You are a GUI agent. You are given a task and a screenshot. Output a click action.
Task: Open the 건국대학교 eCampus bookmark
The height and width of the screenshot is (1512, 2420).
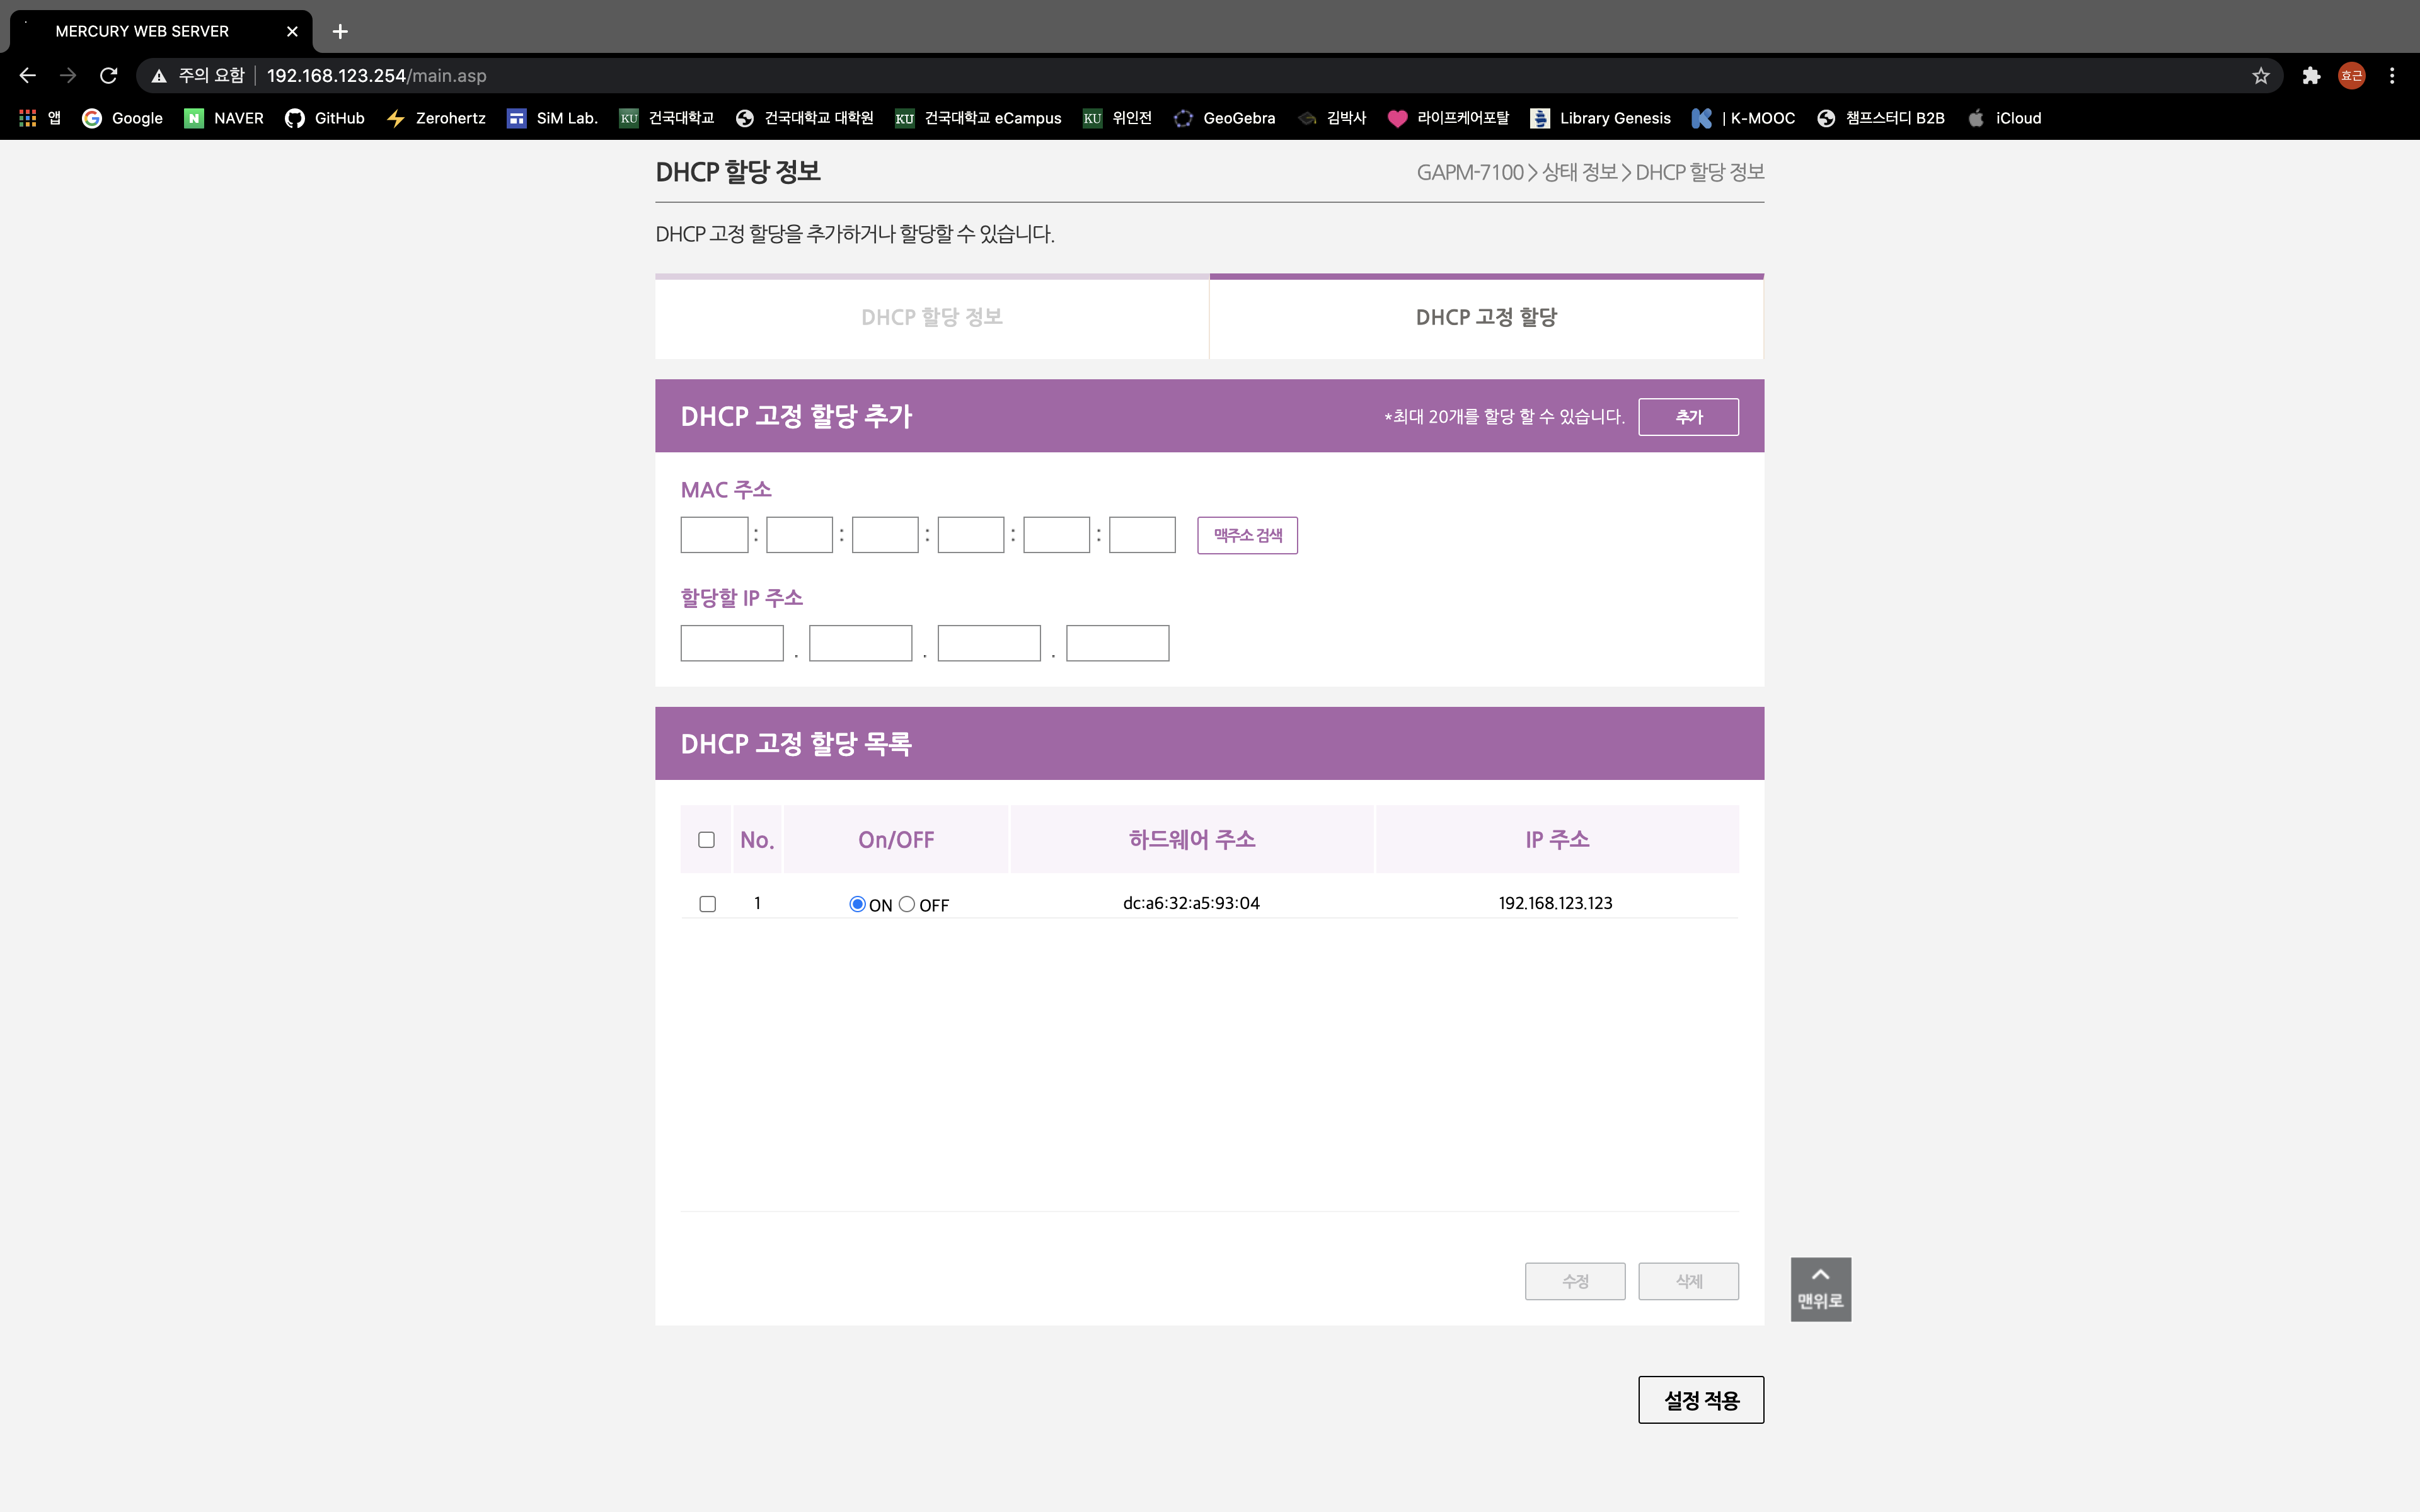(978, 118)
